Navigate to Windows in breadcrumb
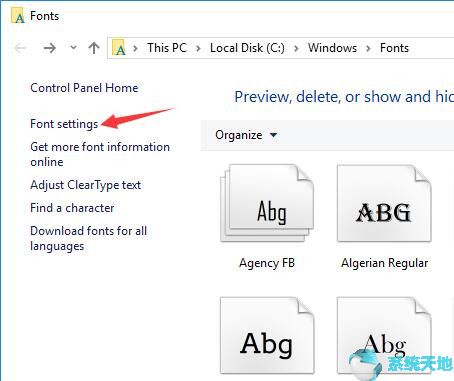This screenshot has width=454, height=381. (332, 48)
